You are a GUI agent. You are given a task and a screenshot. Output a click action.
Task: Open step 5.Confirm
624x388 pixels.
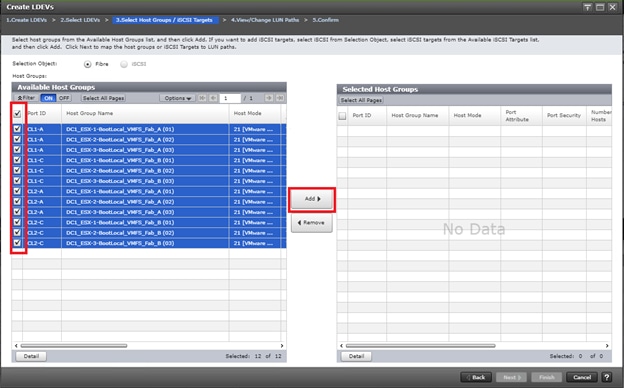pyautogui.click(x=326, y=20)
